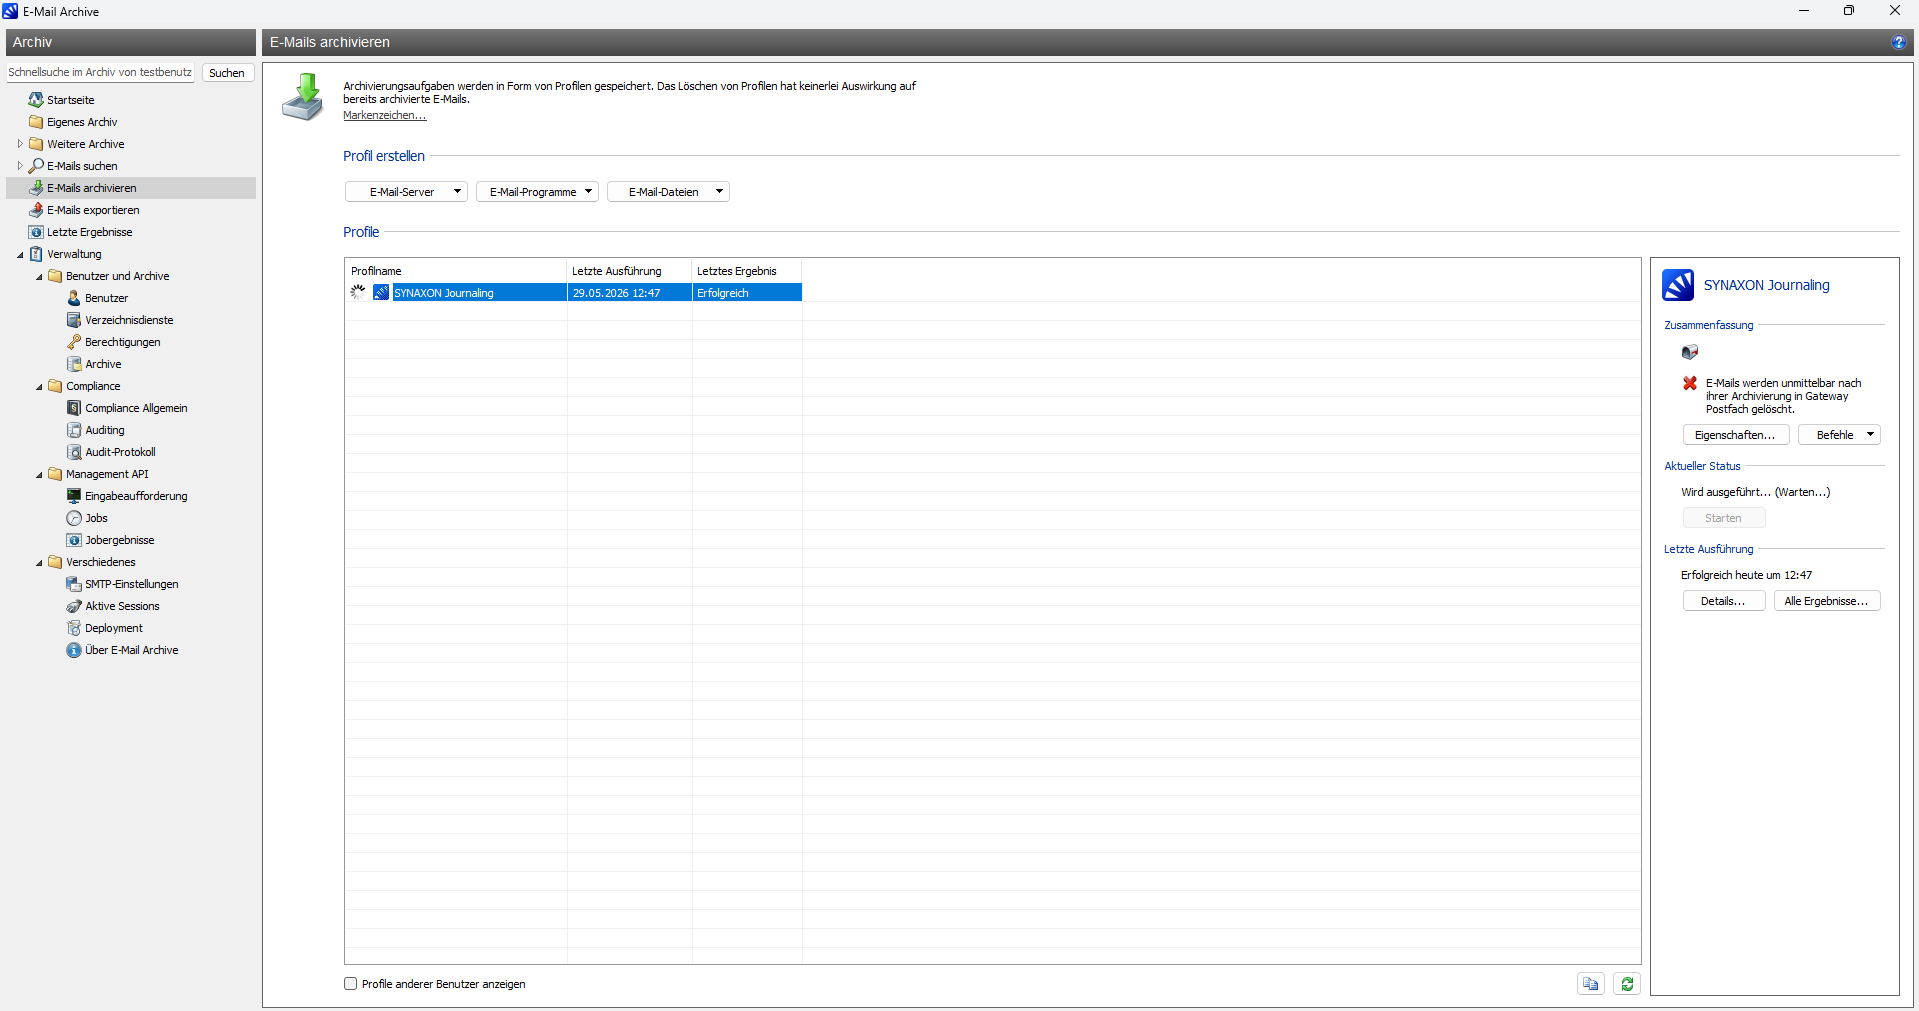This screenshot has width=1919, height=1011.
Task: Click the Starten button
Action: click(x=1724, y=518)
